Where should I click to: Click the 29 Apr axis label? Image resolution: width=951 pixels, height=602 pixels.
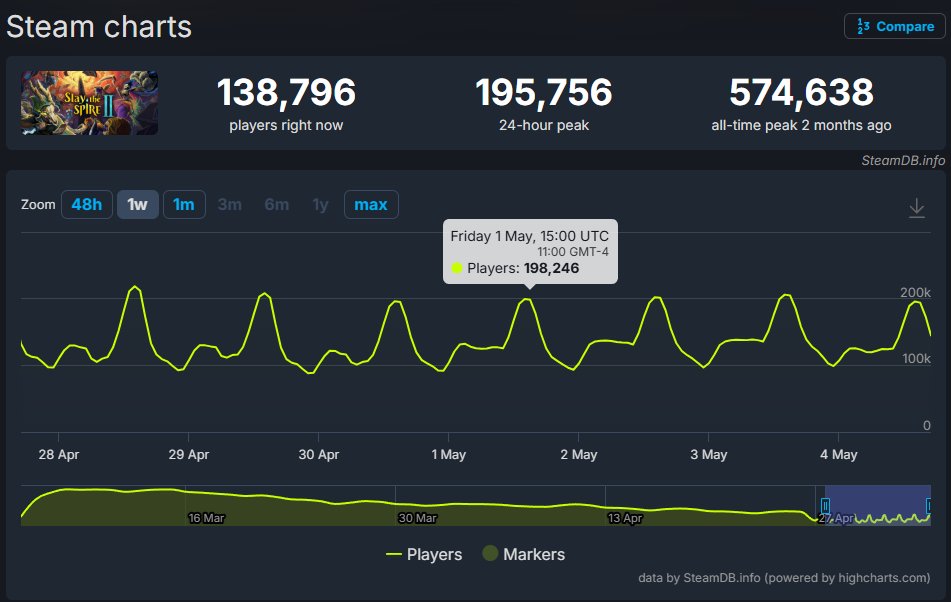point(189,454)
